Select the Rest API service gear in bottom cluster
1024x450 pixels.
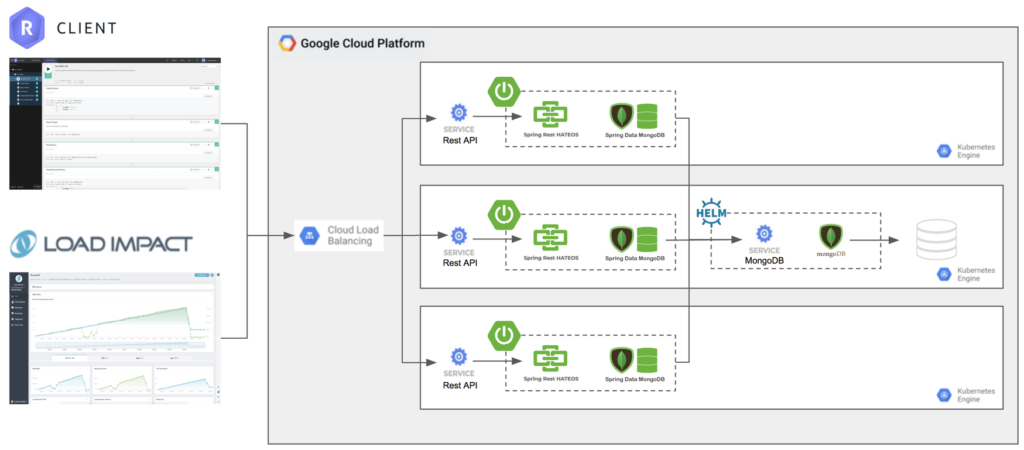click(459, 357)
